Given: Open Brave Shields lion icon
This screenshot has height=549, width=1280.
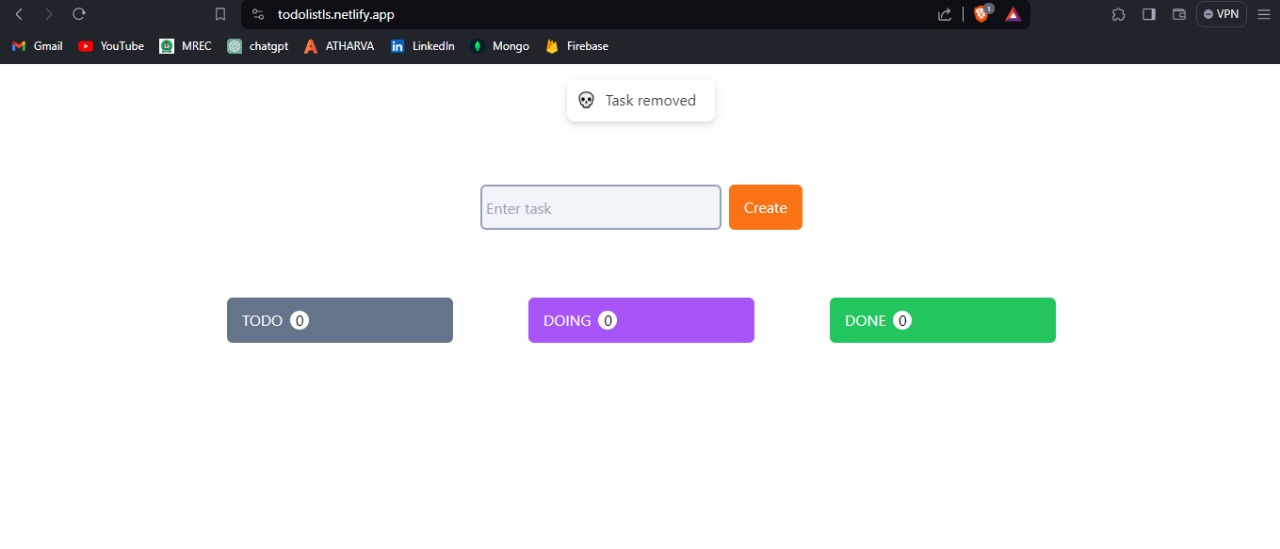Looking at the screenshot, I should 981,14.
